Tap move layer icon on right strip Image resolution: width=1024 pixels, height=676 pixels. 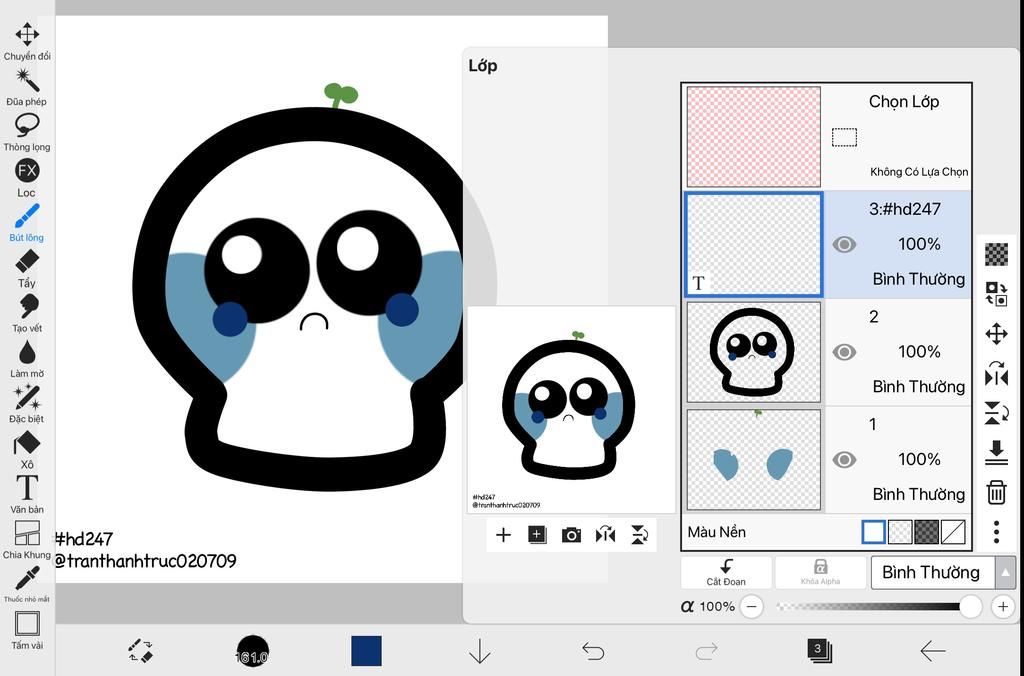pos(996,334)
